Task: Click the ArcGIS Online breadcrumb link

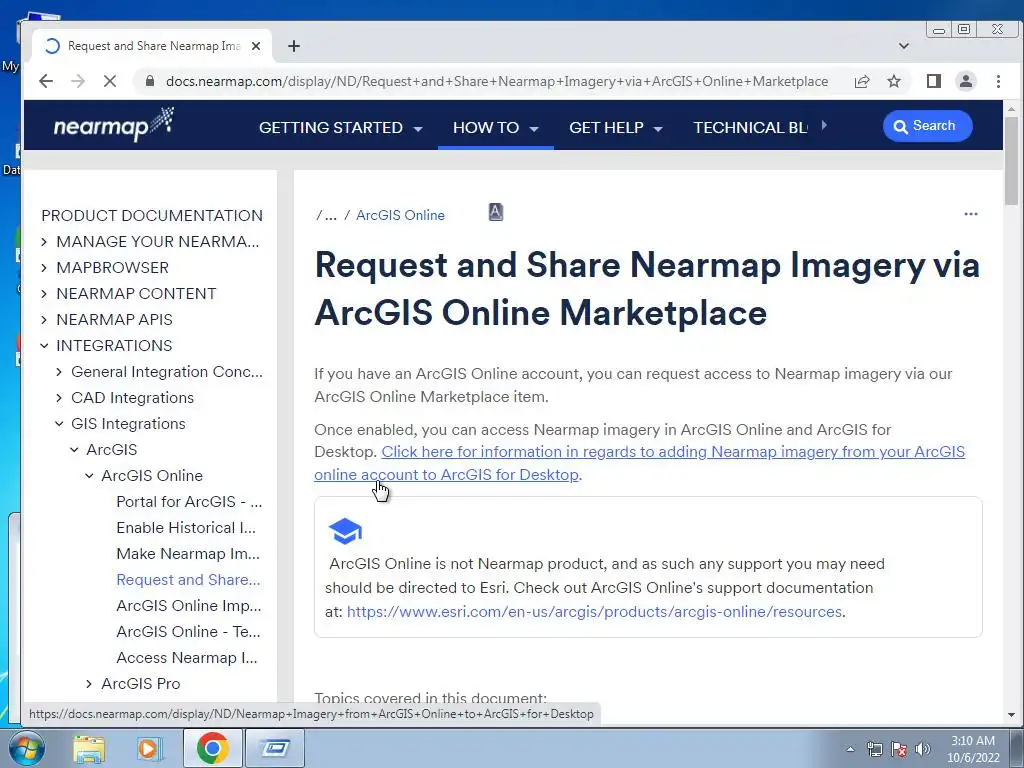Action: coord(400,216)
